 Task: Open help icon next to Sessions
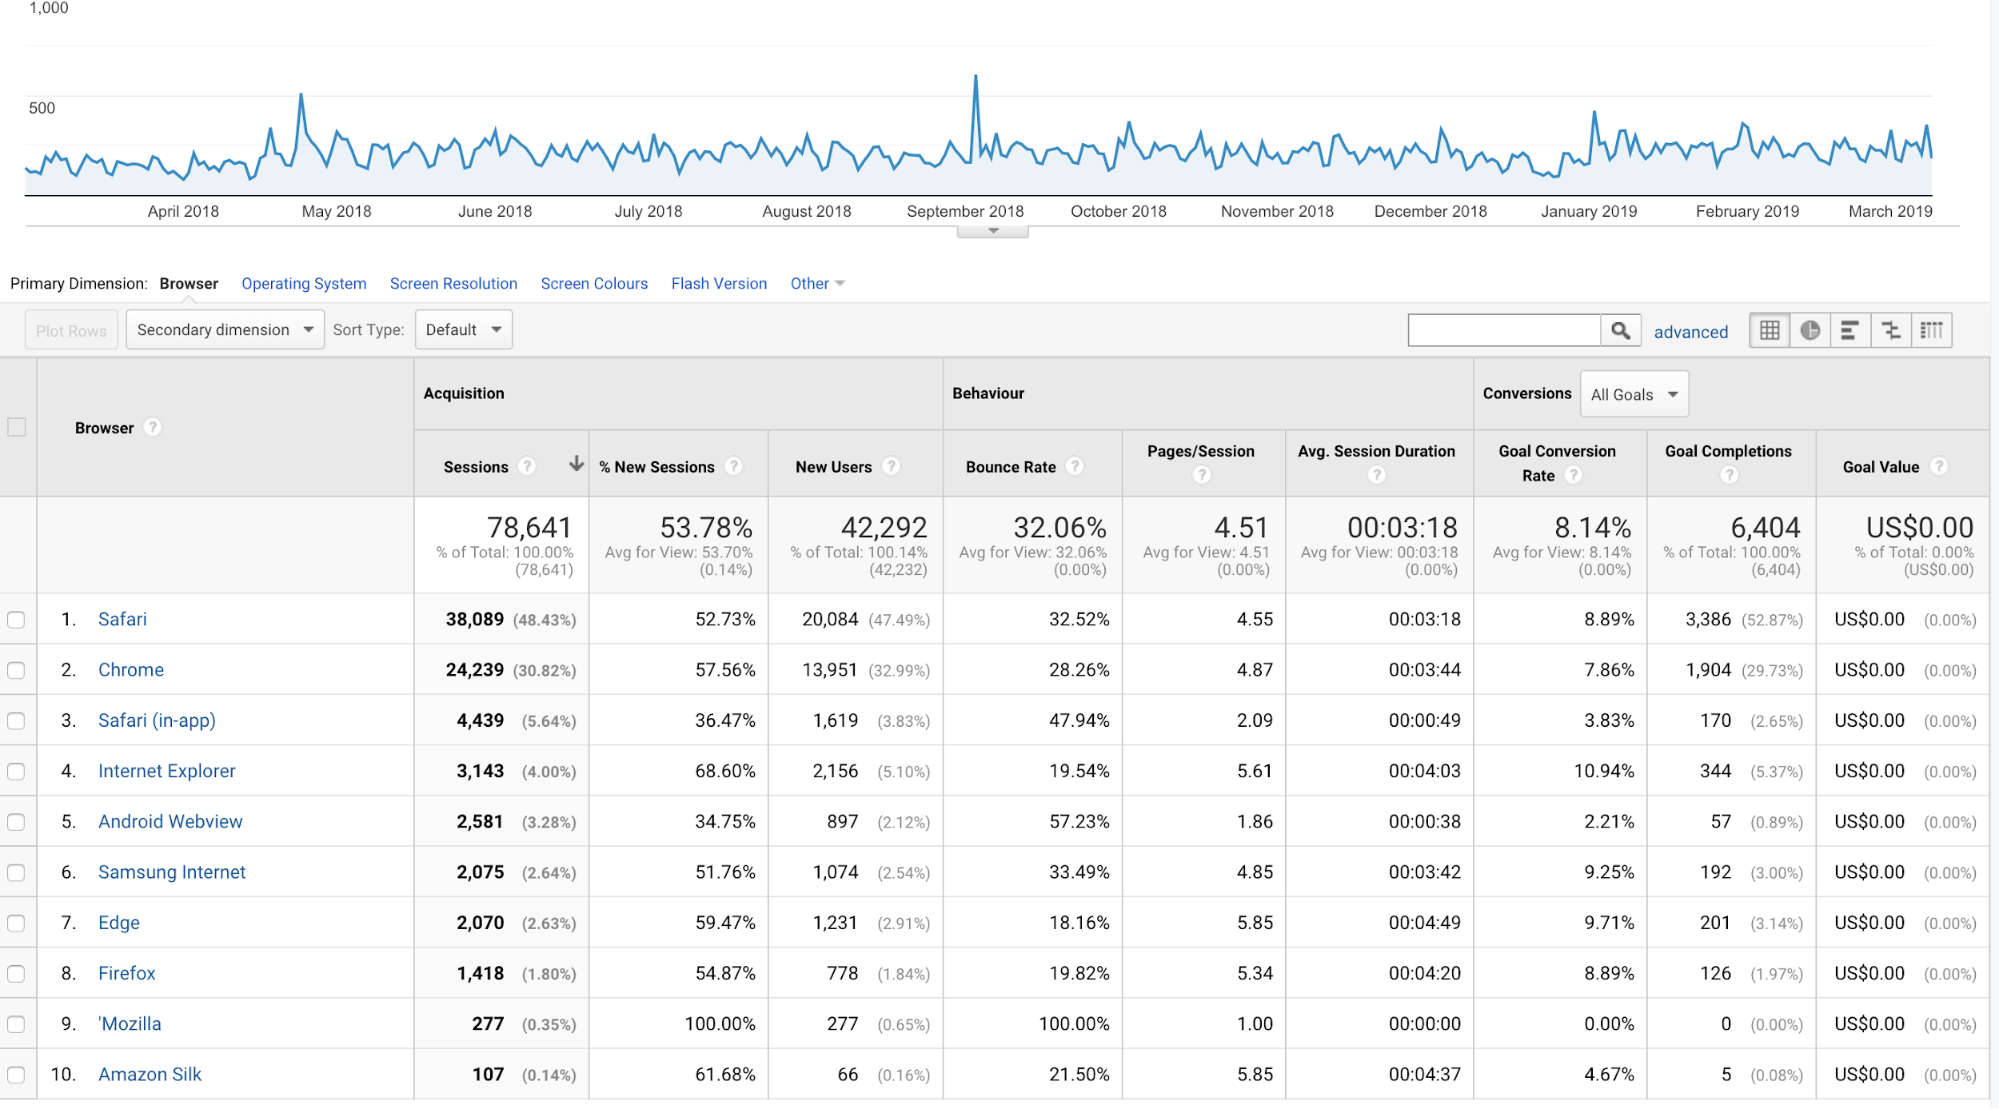pos(527,466)
